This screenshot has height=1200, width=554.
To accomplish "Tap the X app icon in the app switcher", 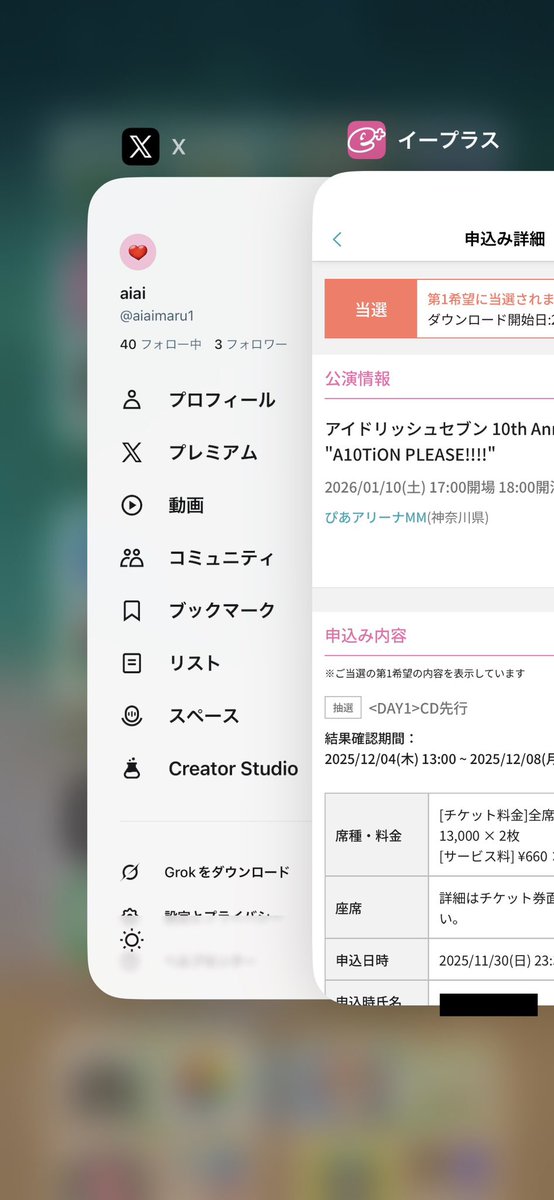I will (140, 146).
